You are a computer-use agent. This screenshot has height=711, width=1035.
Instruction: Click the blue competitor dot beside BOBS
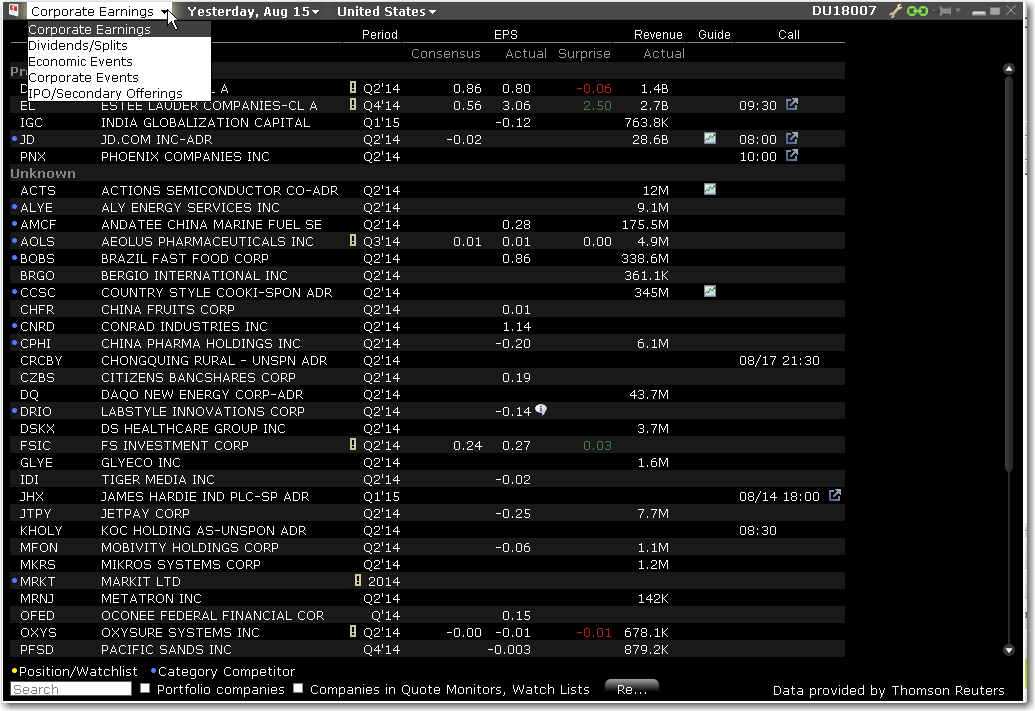(15, 257)
